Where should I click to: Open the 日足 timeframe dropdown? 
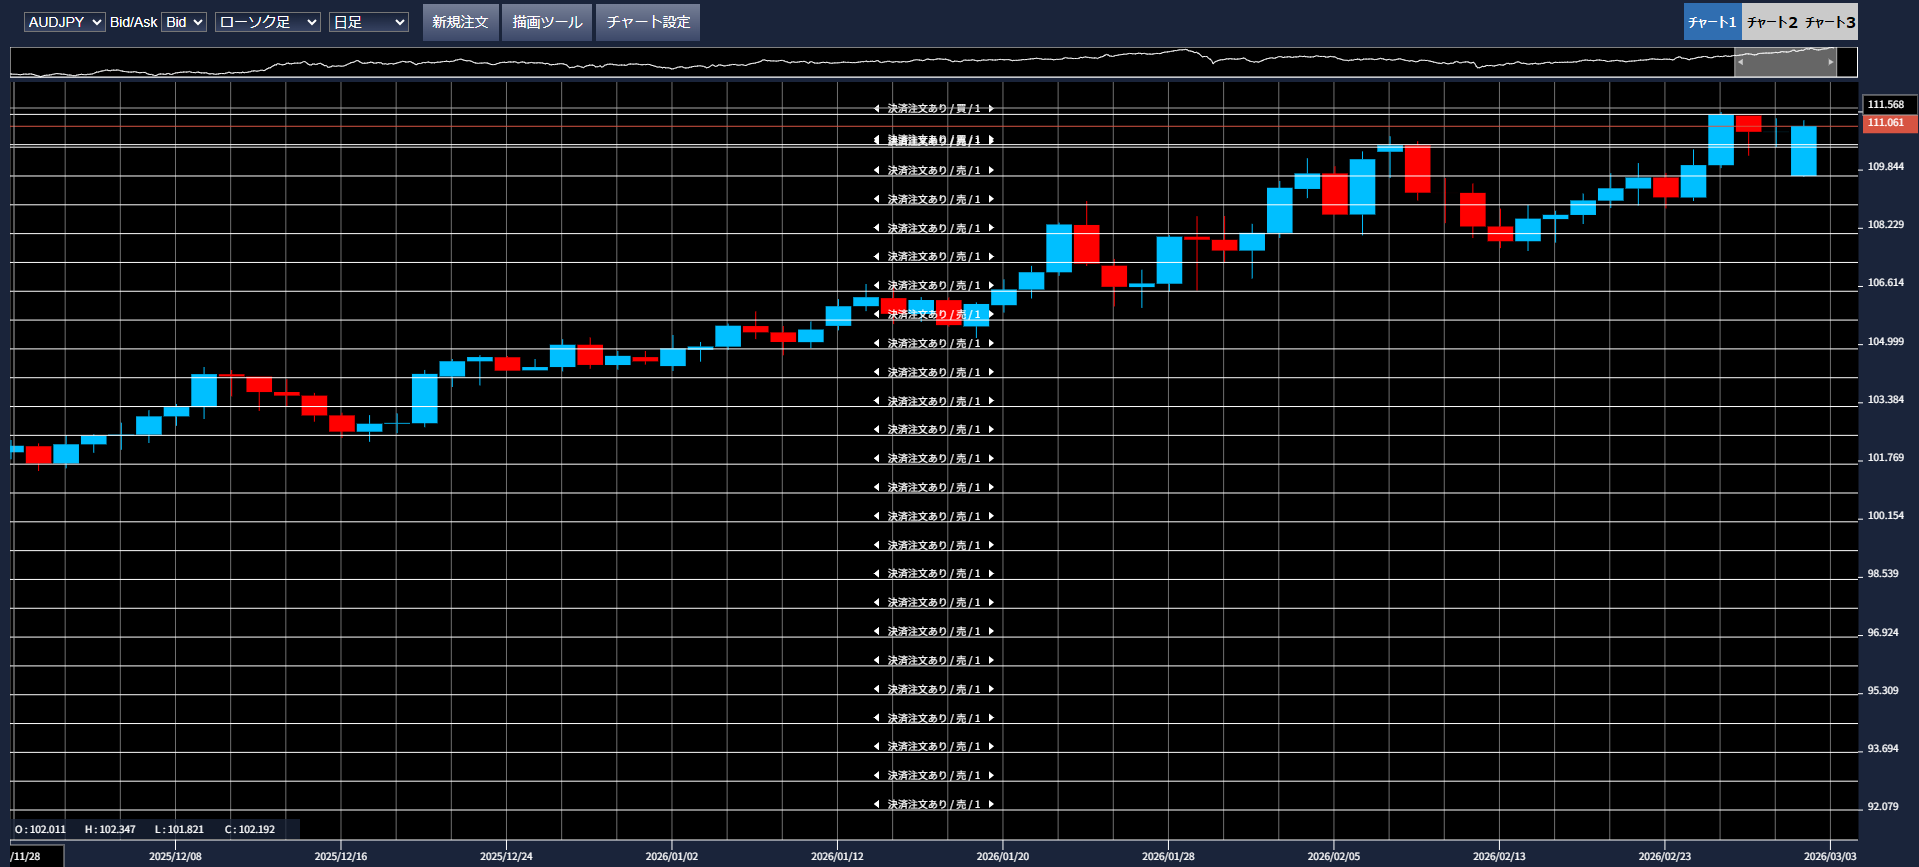pyautogui.click(x=368, y=22)
